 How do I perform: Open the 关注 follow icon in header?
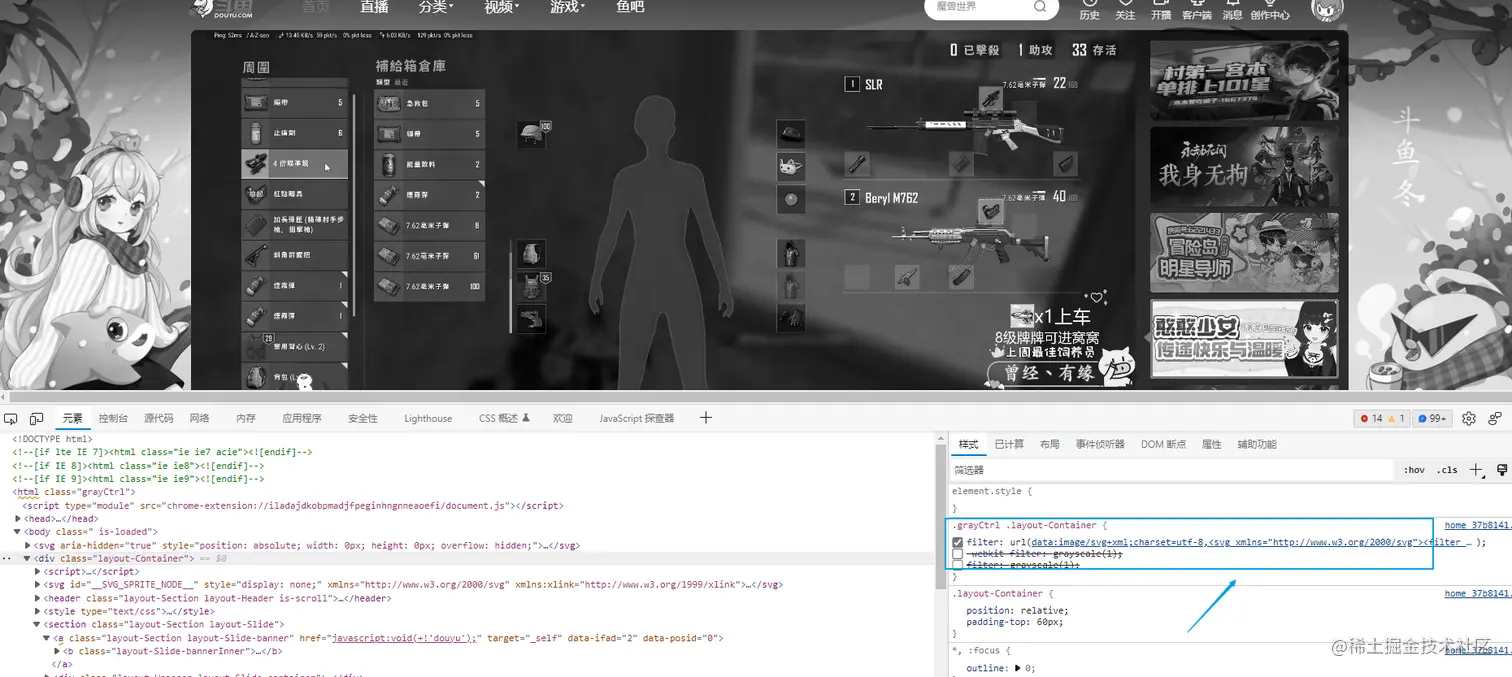(1125, 10)
